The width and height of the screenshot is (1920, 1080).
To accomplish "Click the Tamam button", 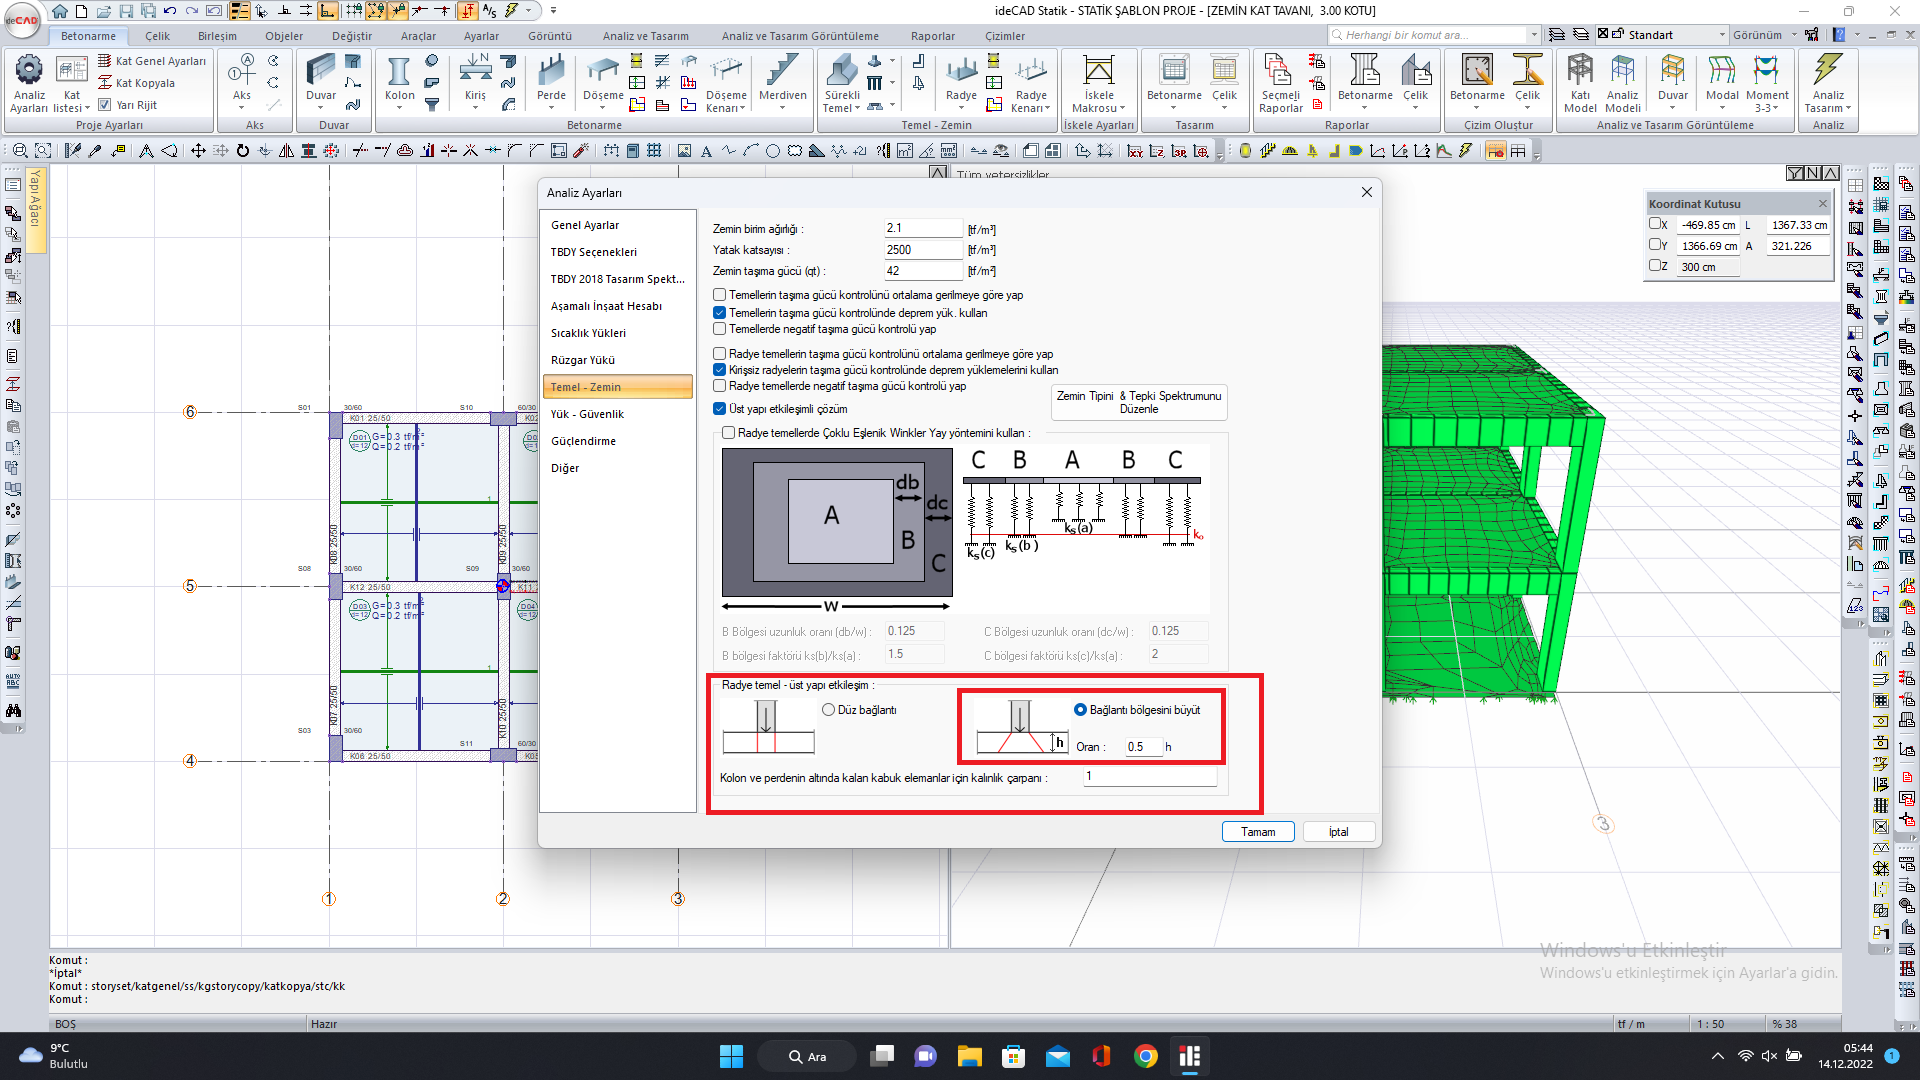I will click(x=1258, y=832).
